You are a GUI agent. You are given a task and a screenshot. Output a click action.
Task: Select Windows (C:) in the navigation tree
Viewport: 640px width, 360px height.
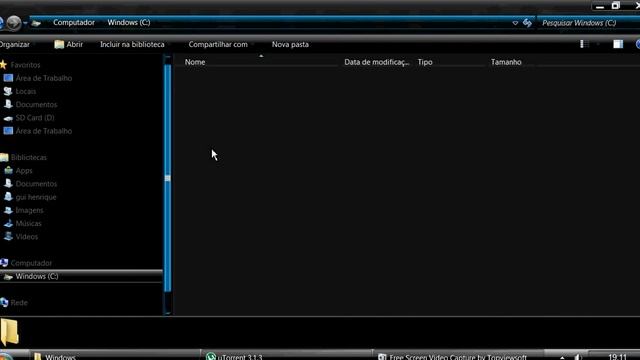coord(37,276)
